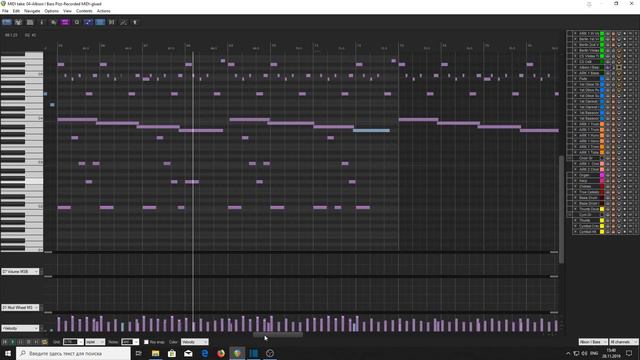Open the Notes length dropdown
This screenshot has height=360, width=640.
[x=130, y=342]
